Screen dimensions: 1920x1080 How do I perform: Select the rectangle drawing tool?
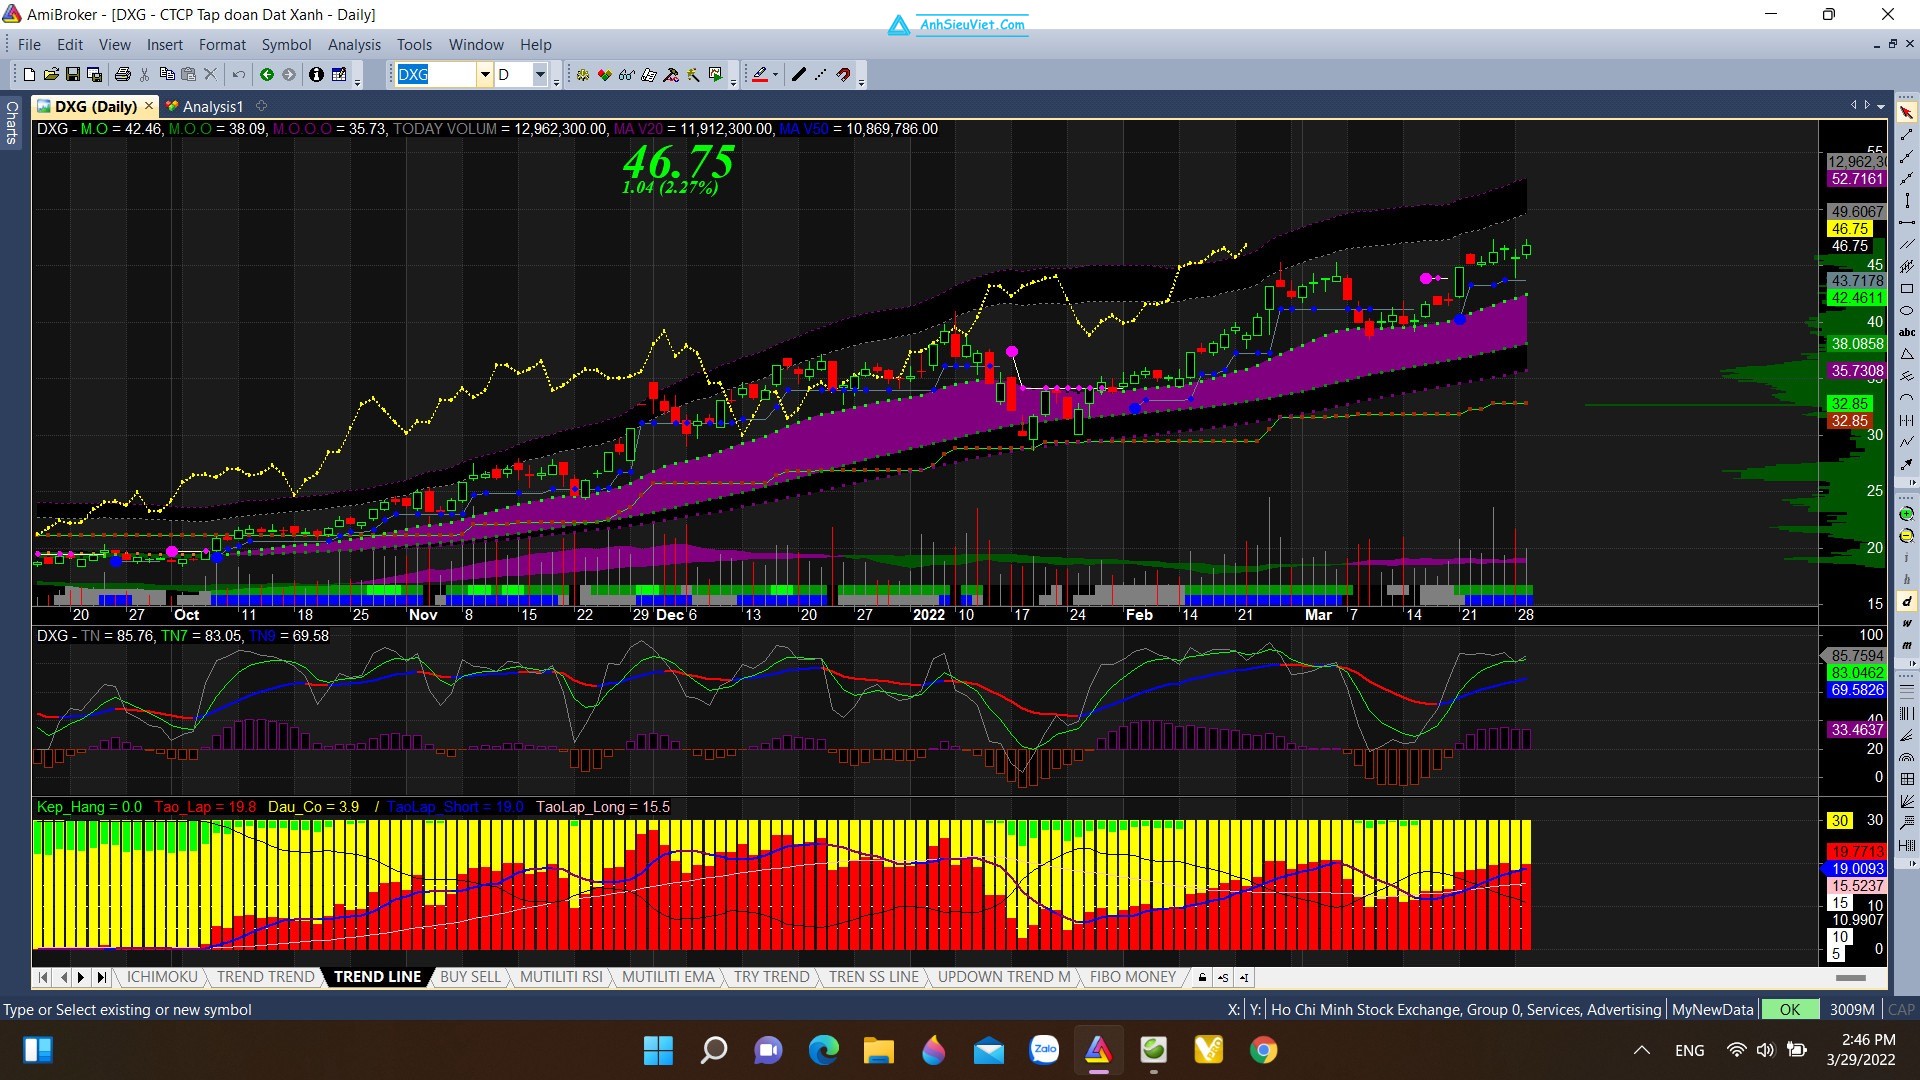pos(1907,289)
